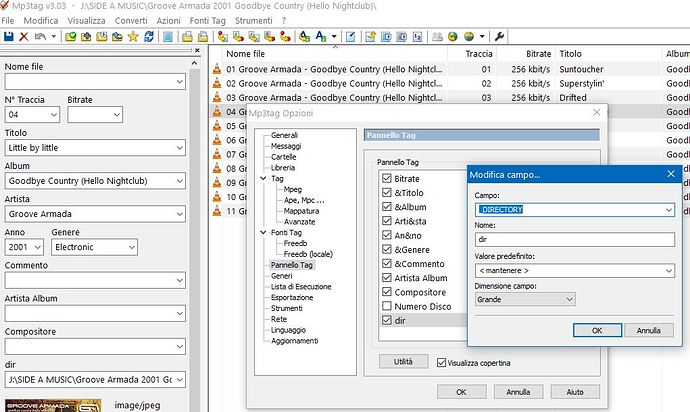
Task: Open the Azioni menu
Action: [169, 20]
